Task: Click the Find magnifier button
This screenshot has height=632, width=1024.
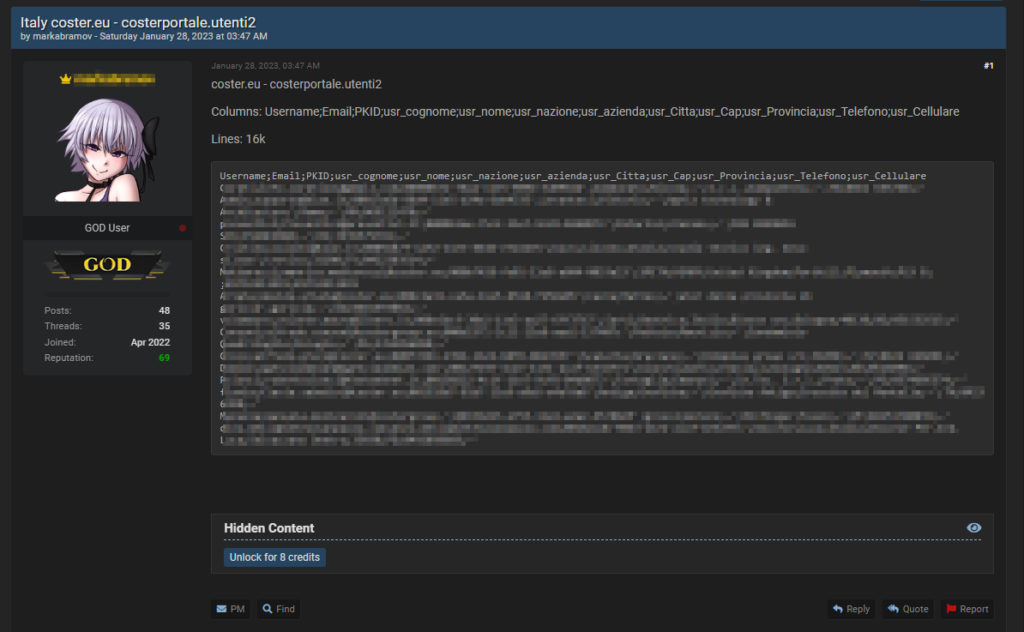Action: 278,609
